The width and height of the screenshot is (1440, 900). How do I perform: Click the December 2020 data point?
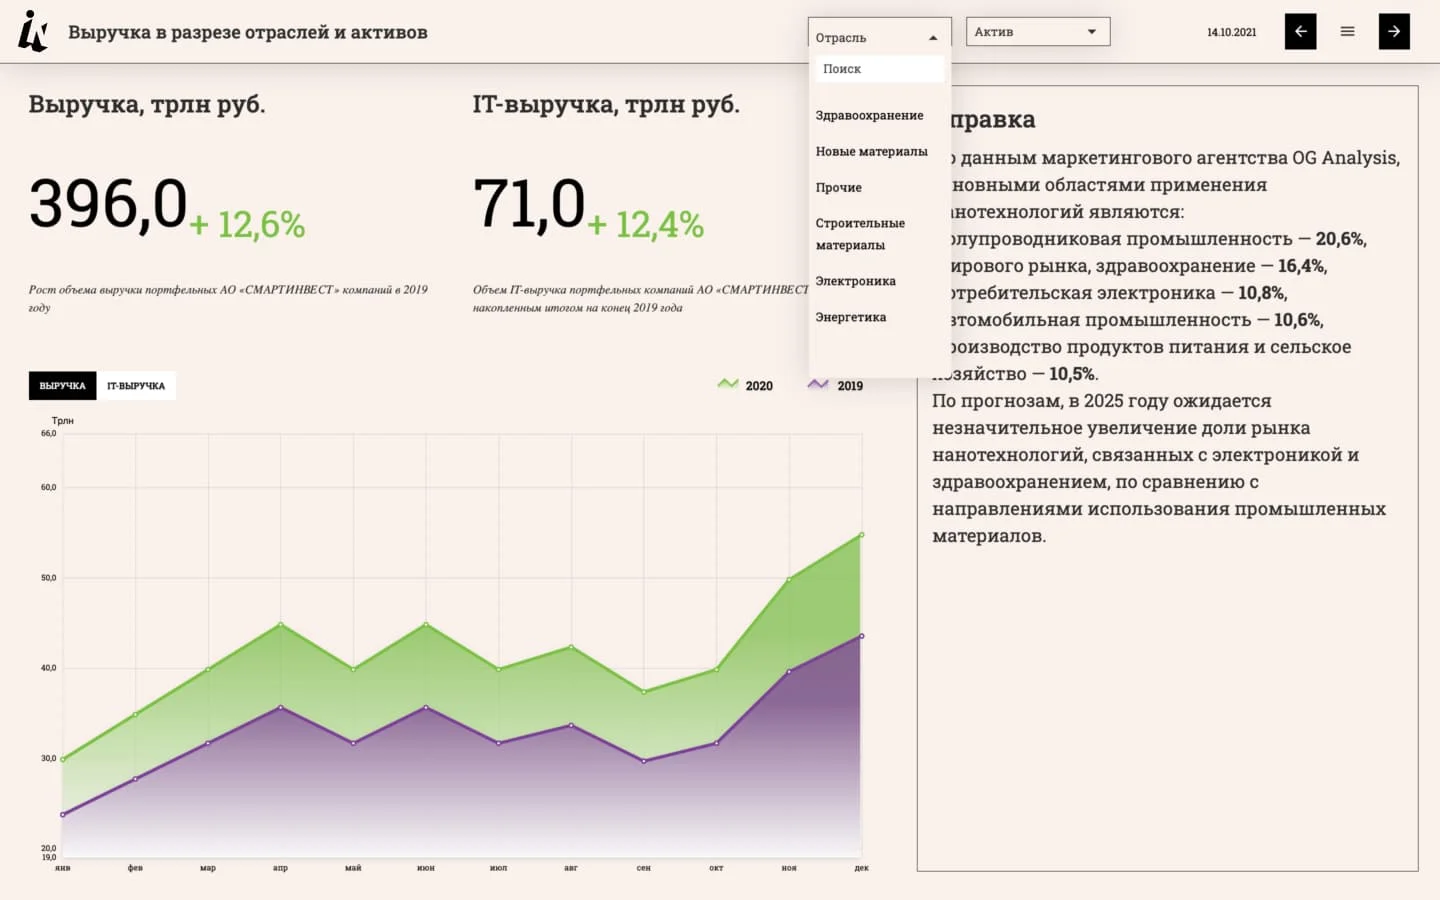click(x=861, y=535)
